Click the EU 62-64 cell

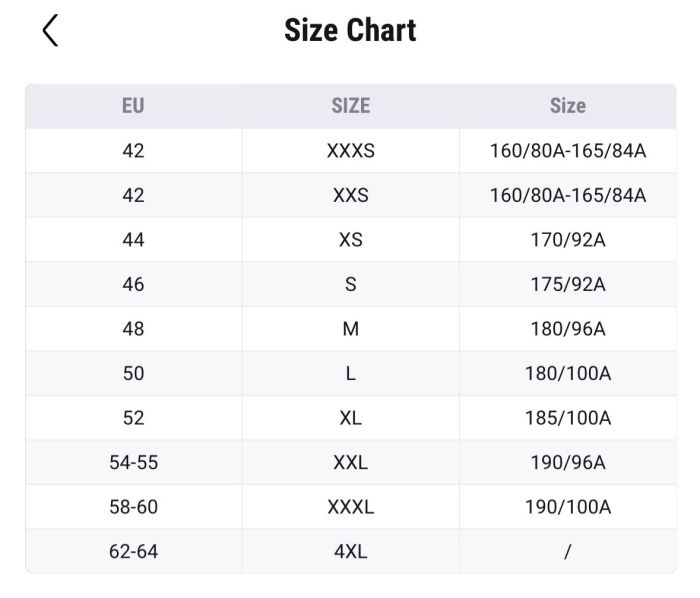pyautogui.click(x=133, y=551)
